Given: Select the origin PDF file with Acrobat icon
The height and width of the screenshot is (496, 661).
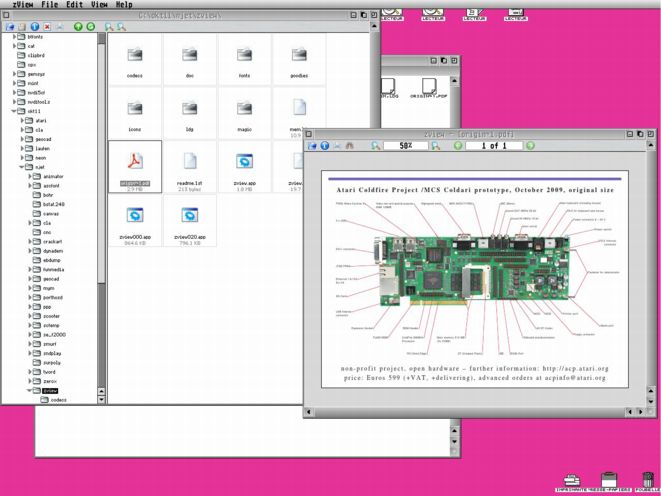Looking at the screenshot, I should coord(135,167).
